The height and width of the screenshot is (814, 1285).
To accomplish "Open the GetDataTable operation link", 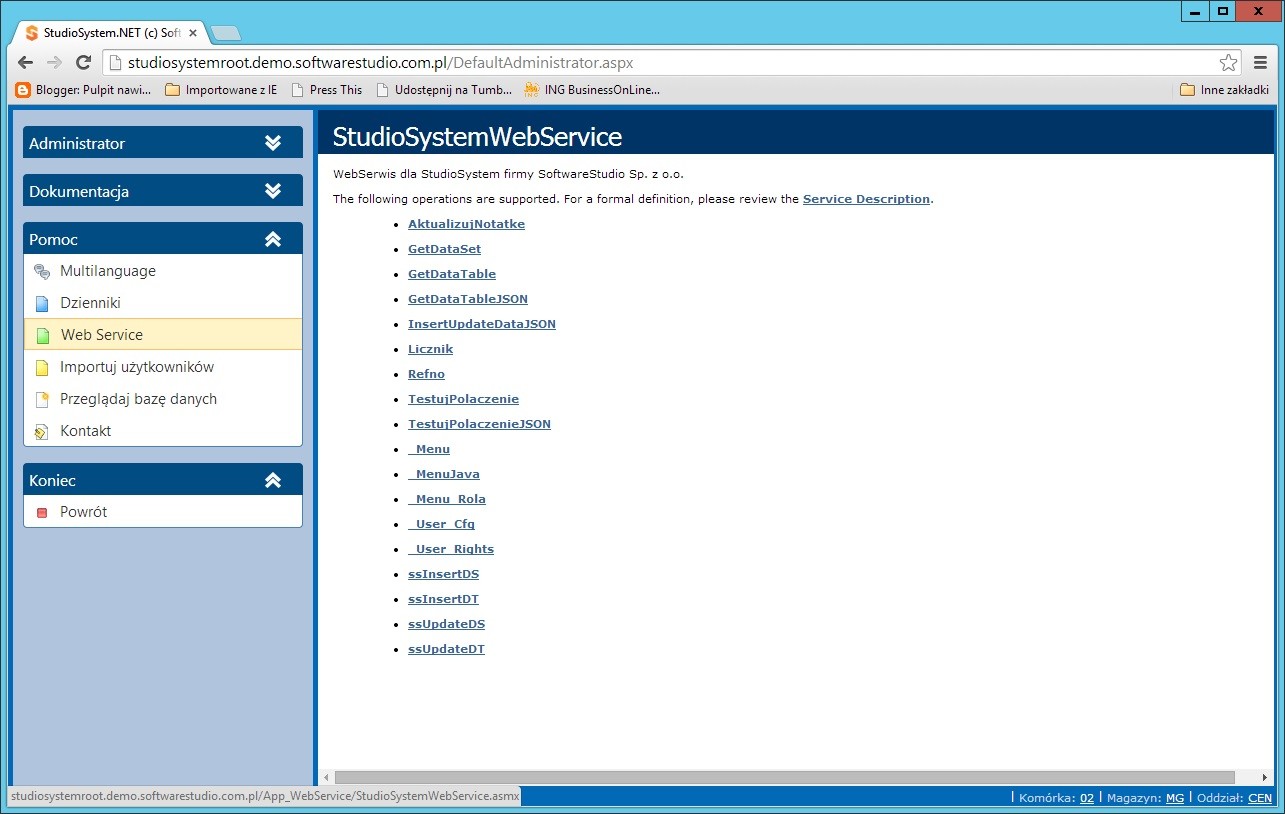I will tap(452, 274).
